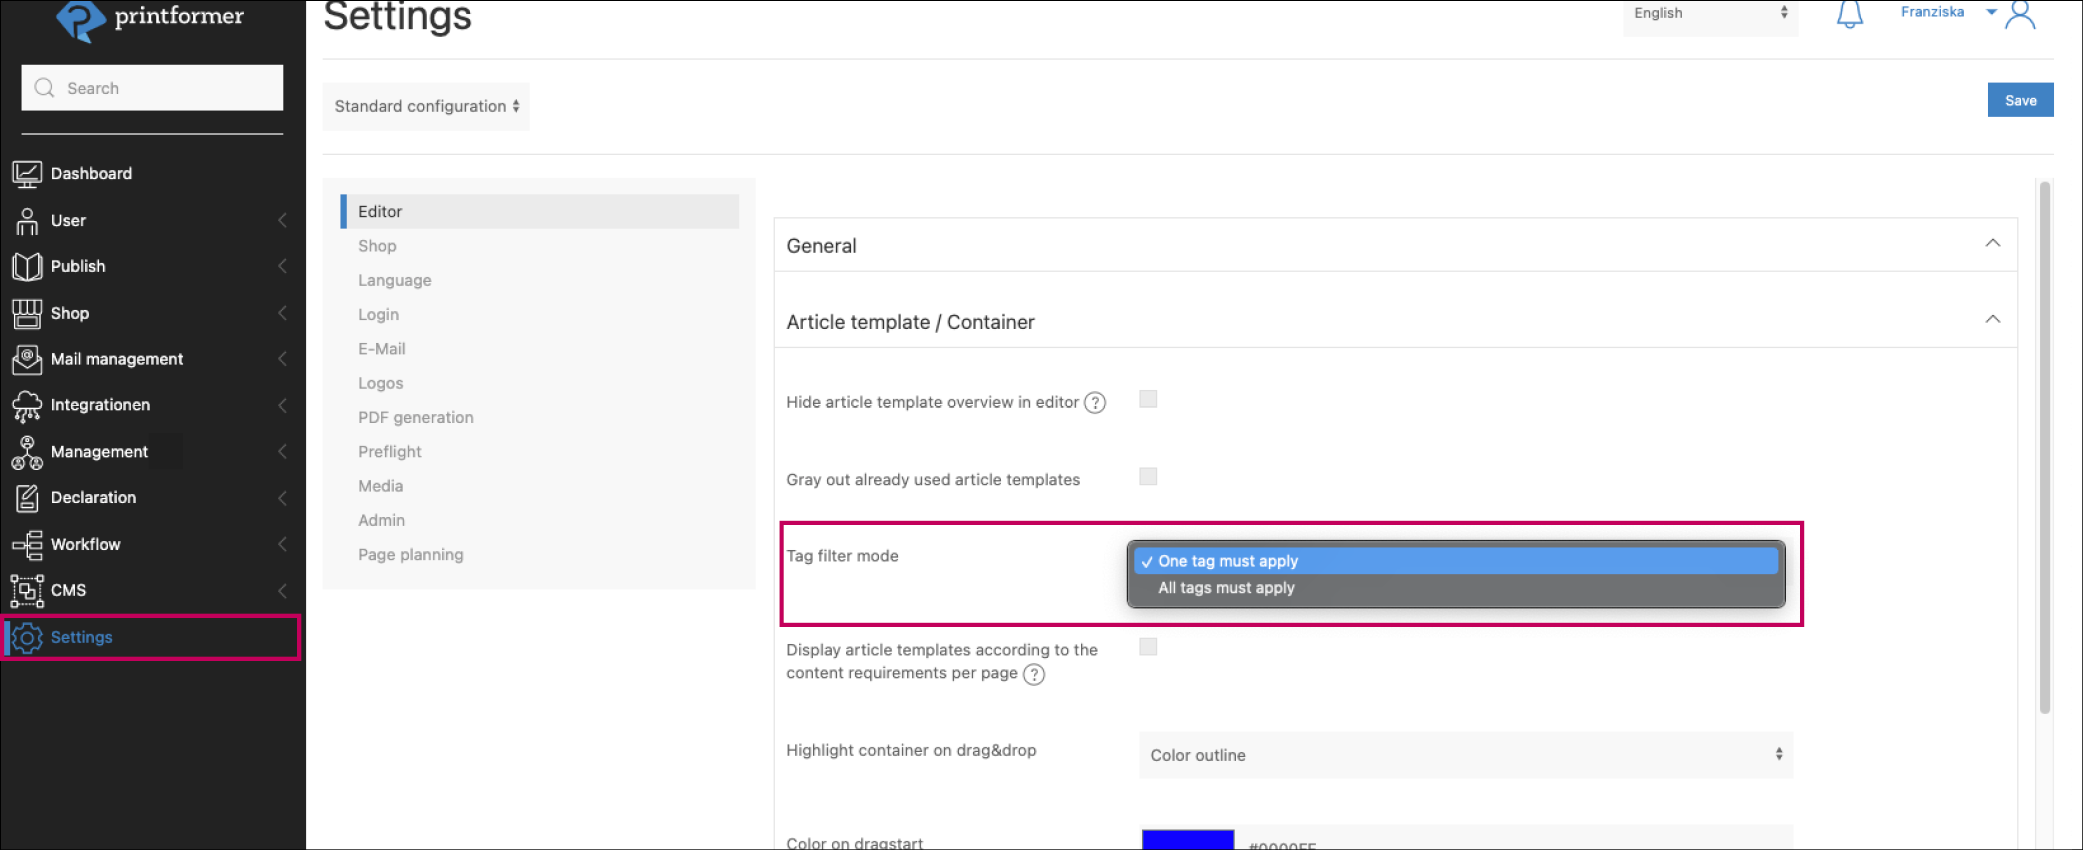
Task: Open notifications via the bell icon
Action: (x=1849, y=14)
